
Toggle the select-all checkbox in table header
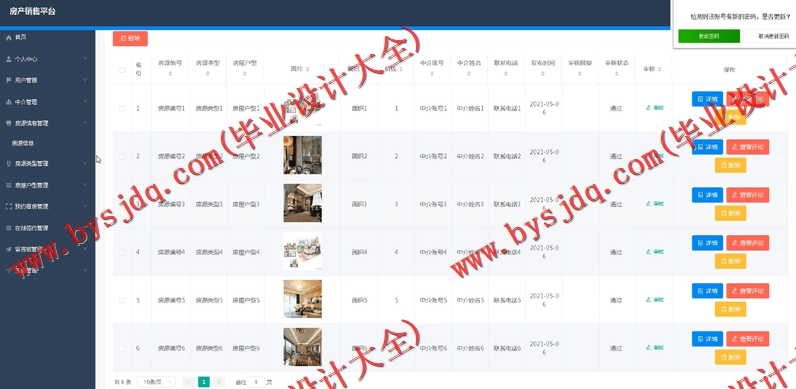pos(122,70)
